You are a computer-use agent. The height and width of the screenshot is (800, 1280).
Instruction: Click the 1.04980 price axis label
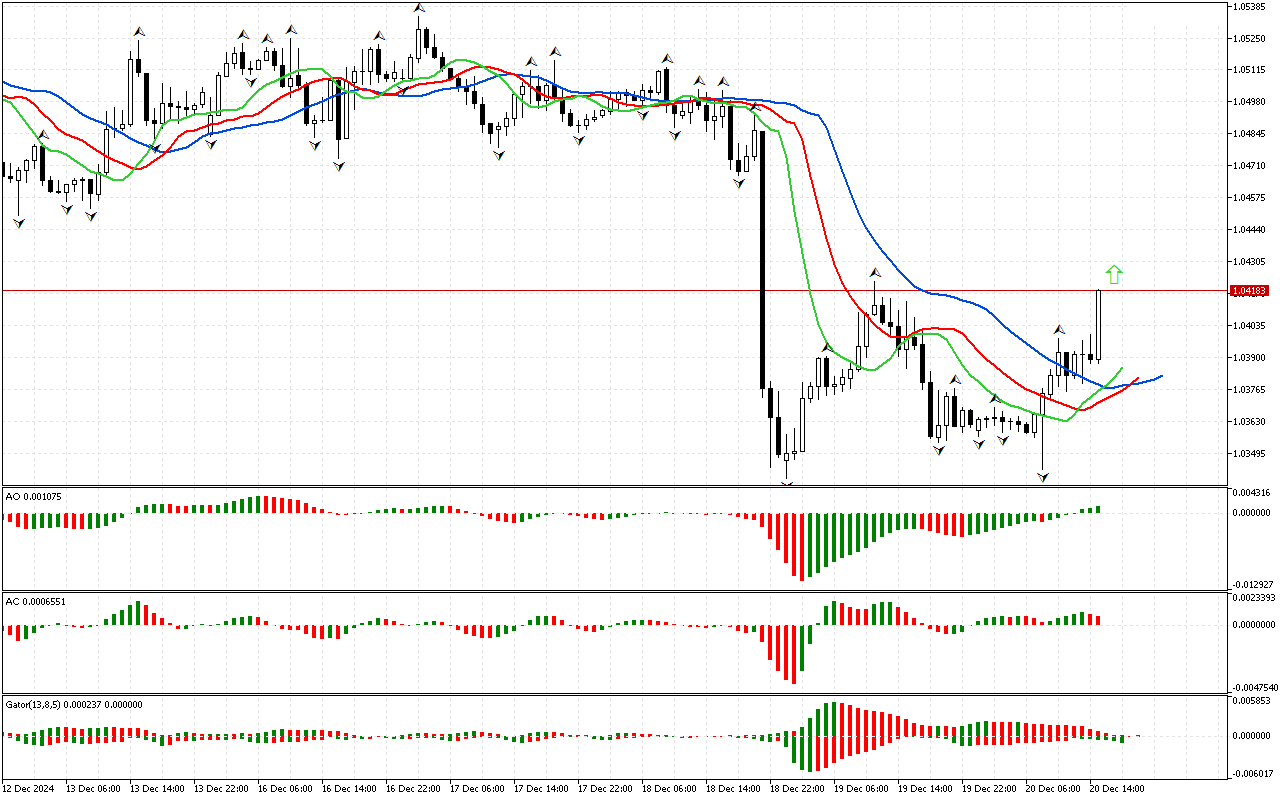[x=1250, y=102]
